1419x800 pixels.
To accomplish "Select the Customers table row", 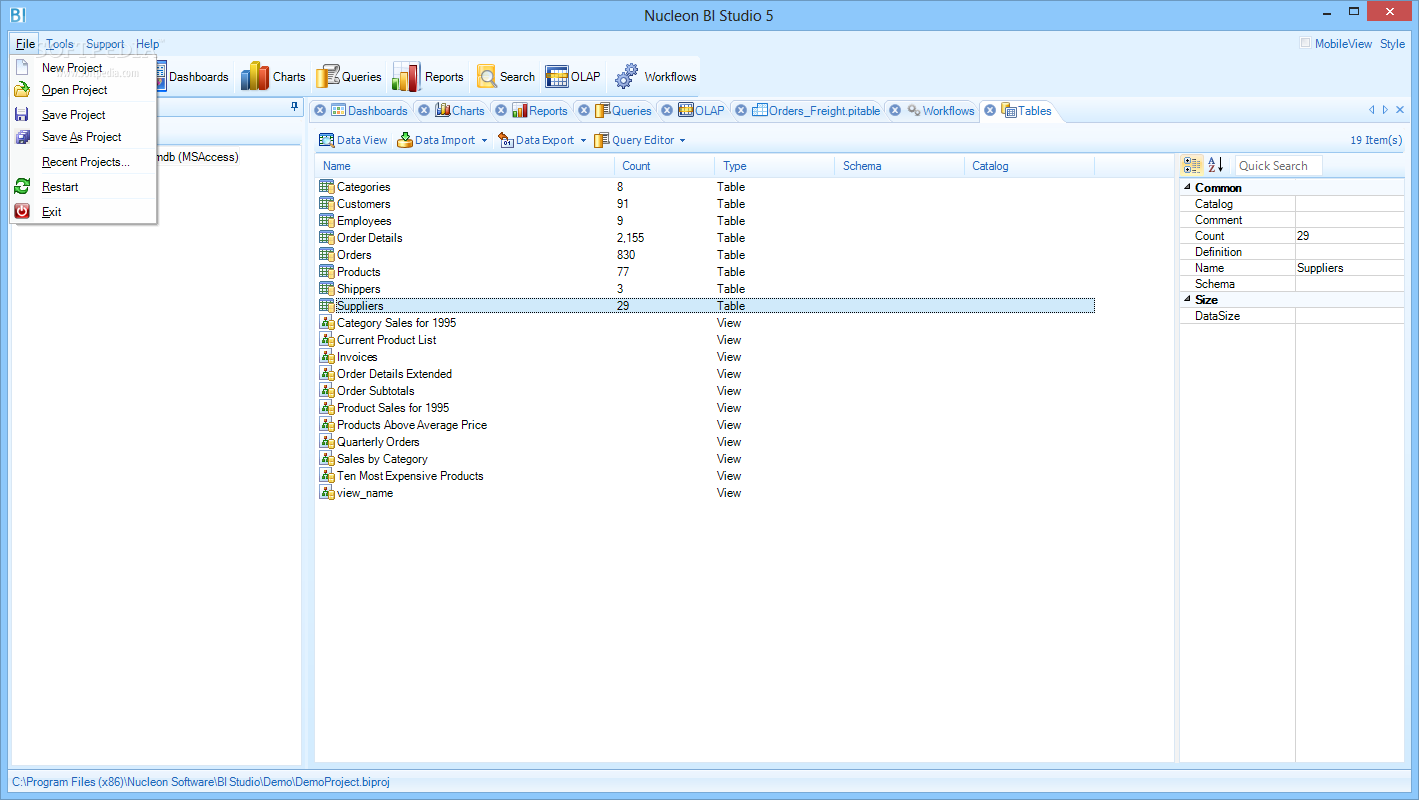I will tap(706, 204).
